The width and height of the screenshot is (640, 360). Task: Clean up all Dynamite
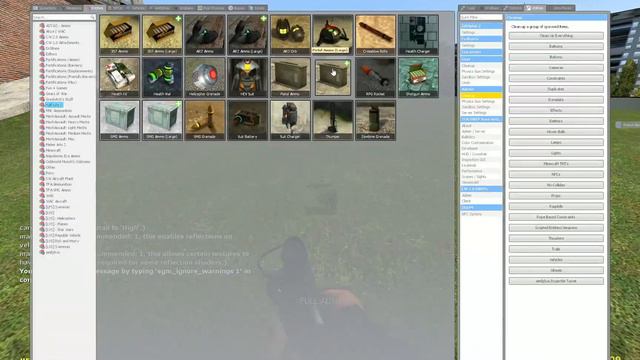(x=556, y=100)
